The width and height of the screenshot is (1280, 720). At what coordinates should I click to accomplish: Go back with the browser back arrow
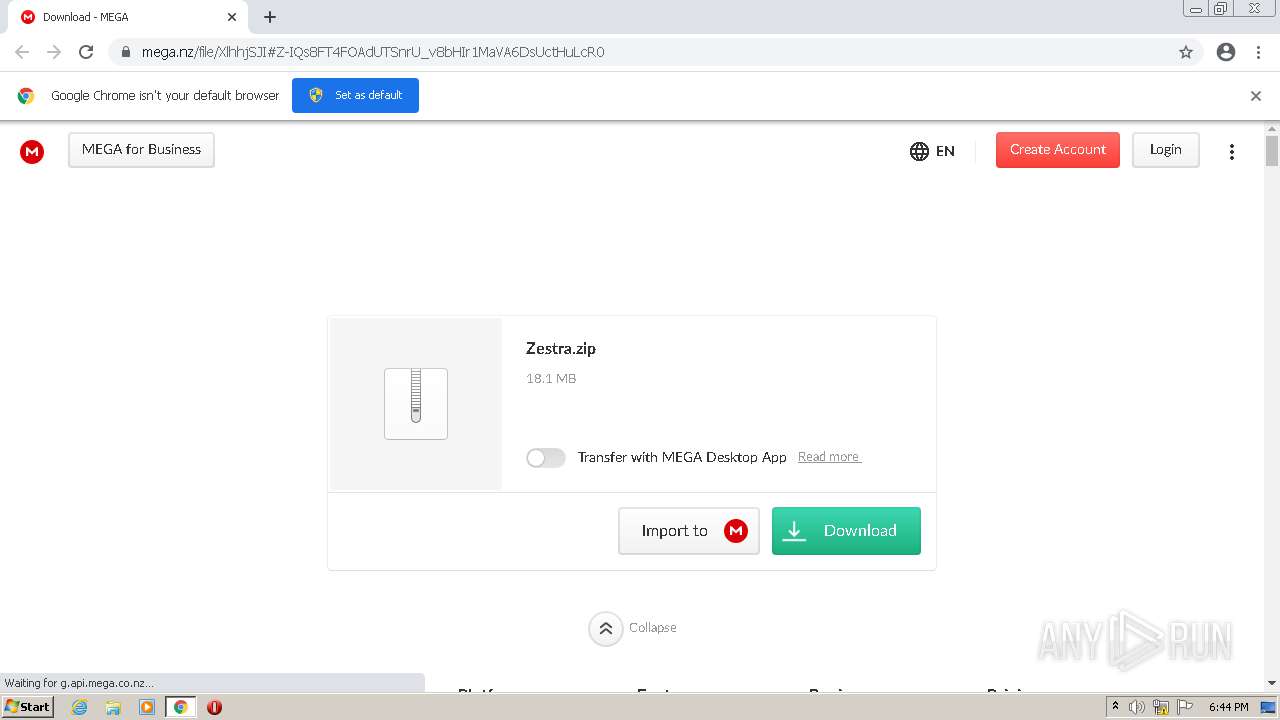22,52
